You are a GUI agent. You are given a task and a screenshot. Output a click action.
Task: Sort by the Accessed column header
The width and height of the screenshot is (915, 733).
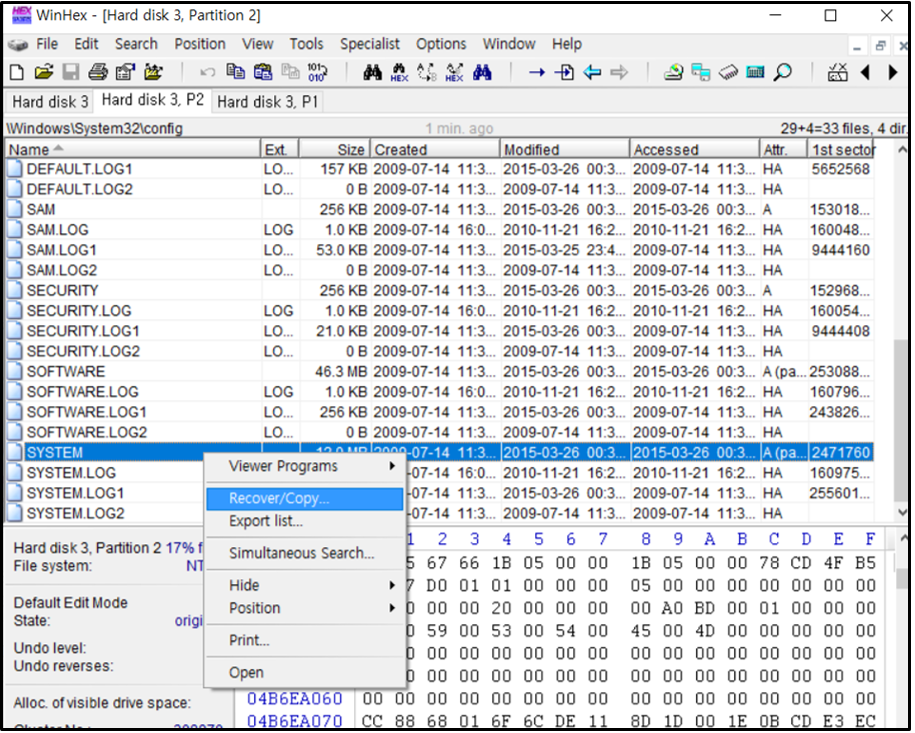click(694, 150)
